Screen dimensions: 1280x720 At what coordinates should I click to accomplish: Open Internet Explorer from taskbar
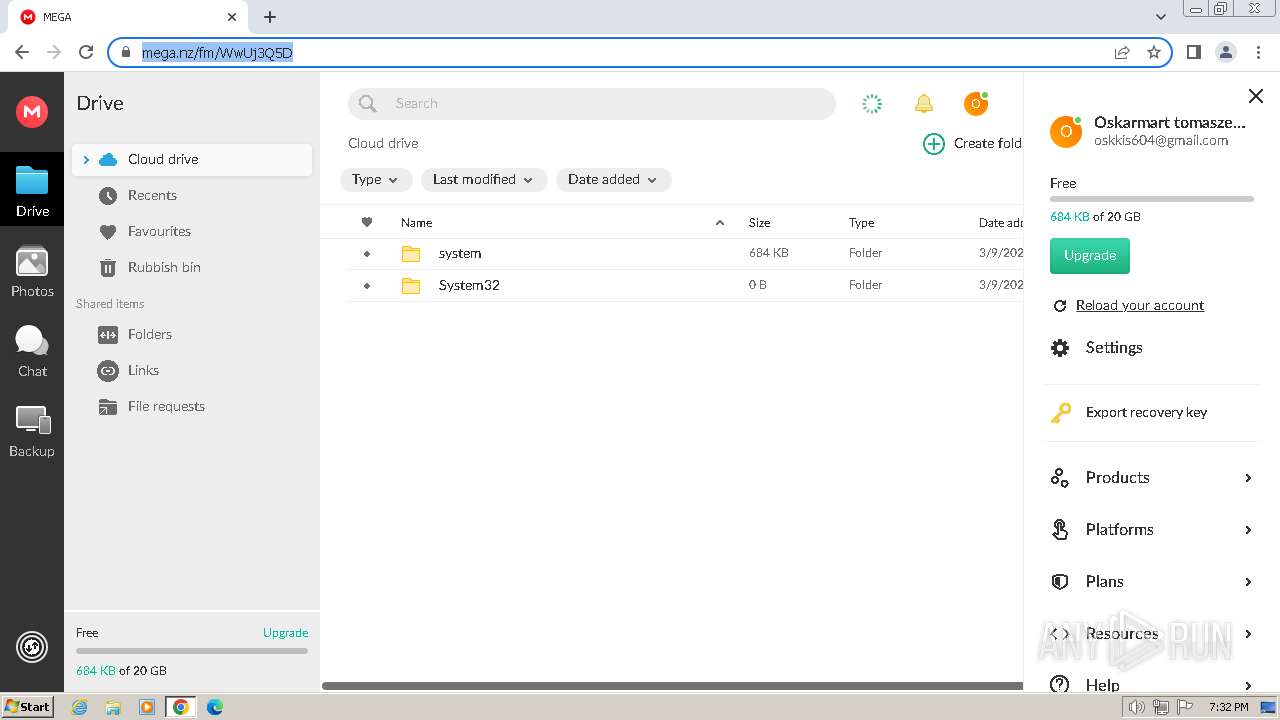pyautogui.click(x=80, y=707)
